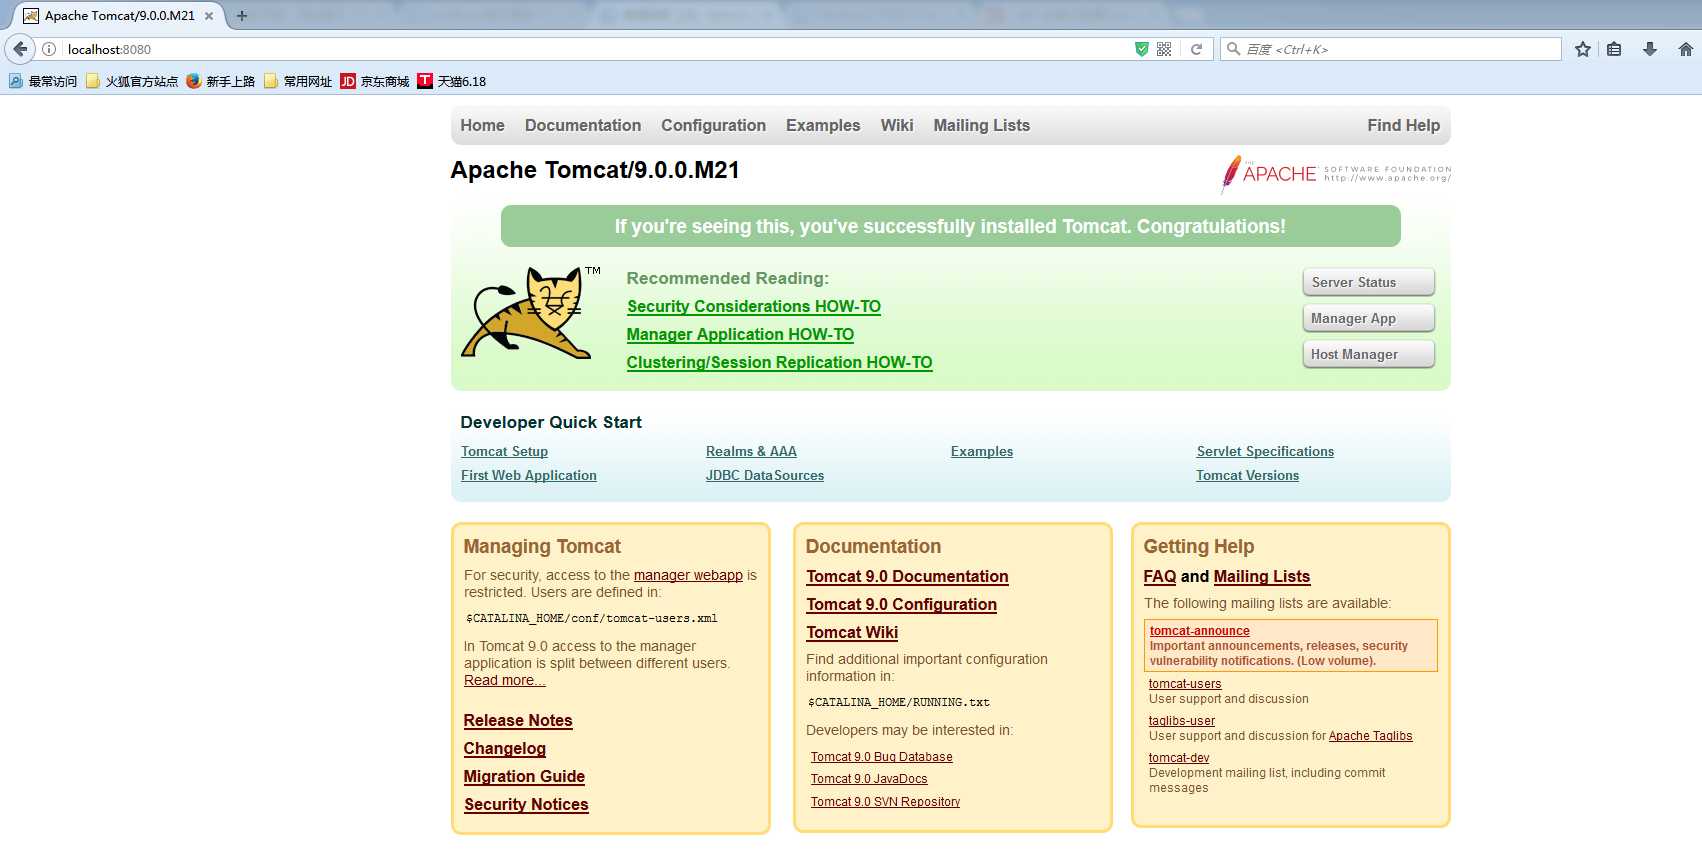
Task: Go to browser home page icon
Action: tap(1686, 49)
